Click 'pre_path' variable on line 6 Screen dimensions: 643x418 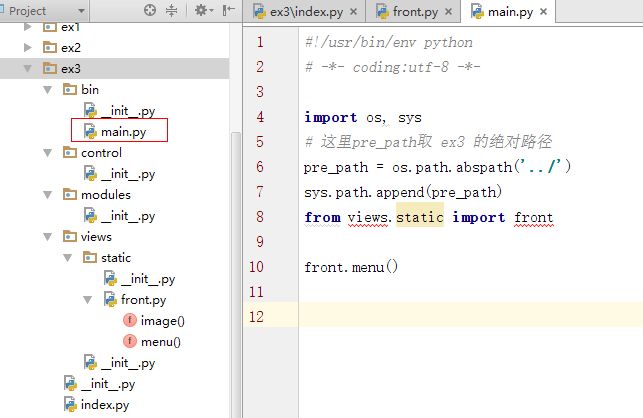tap(336, 168)
